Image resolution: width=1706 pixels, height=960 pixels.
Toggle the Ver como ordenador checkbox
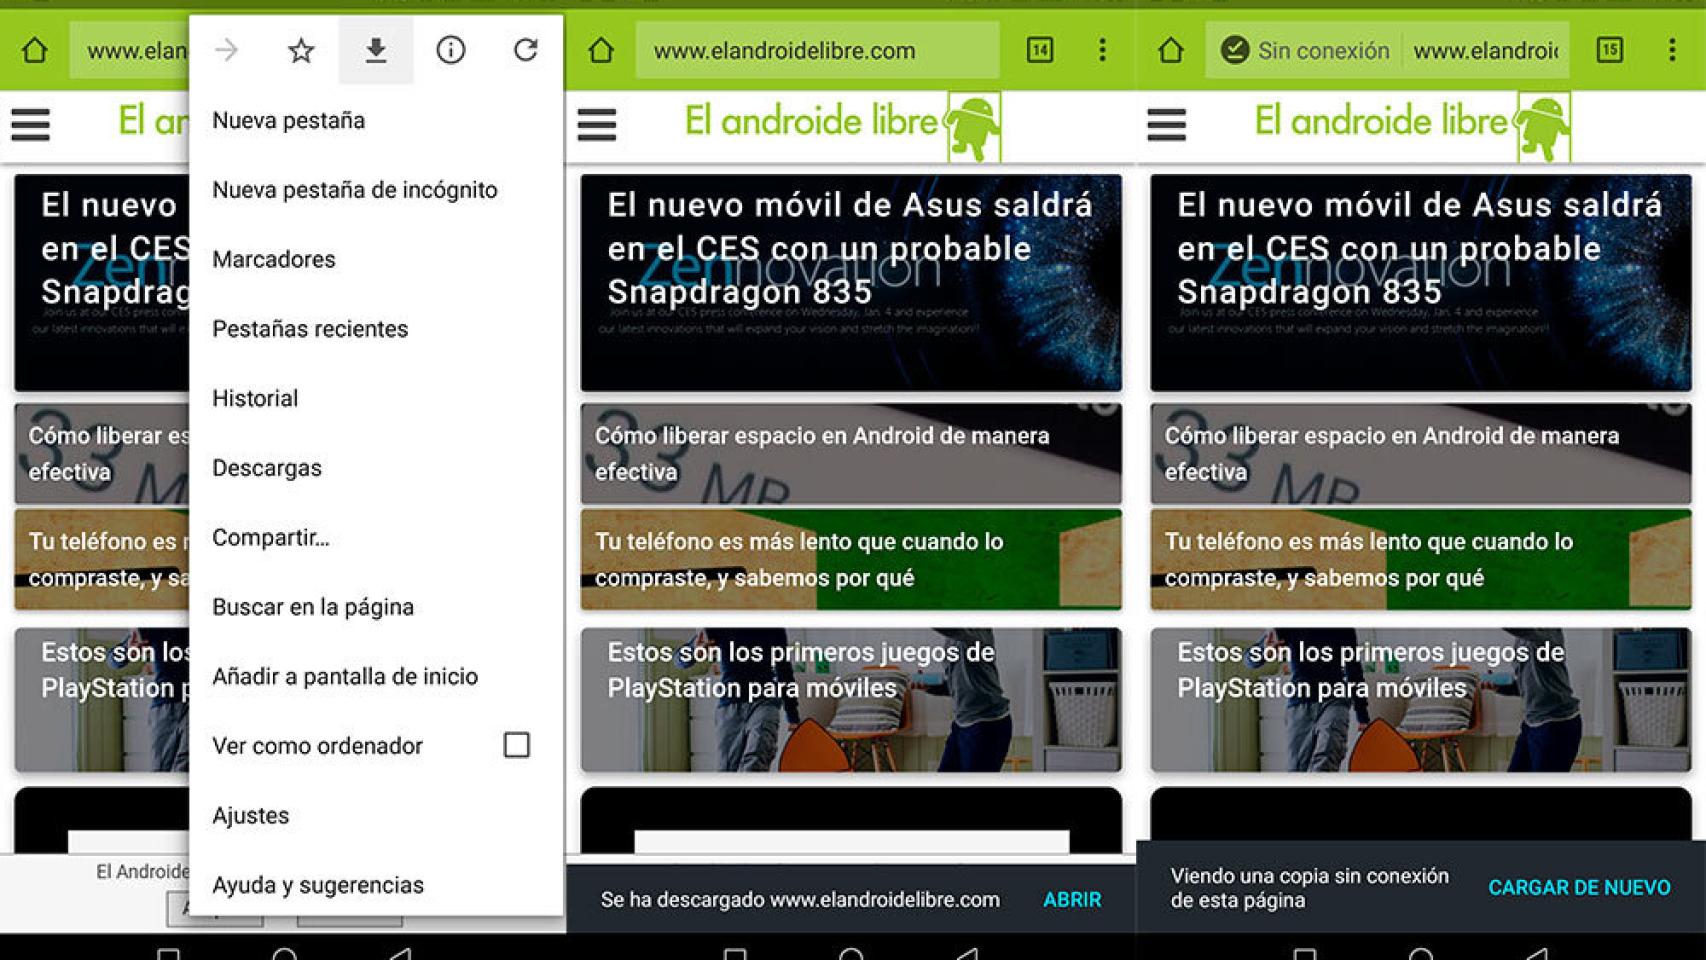517,745
